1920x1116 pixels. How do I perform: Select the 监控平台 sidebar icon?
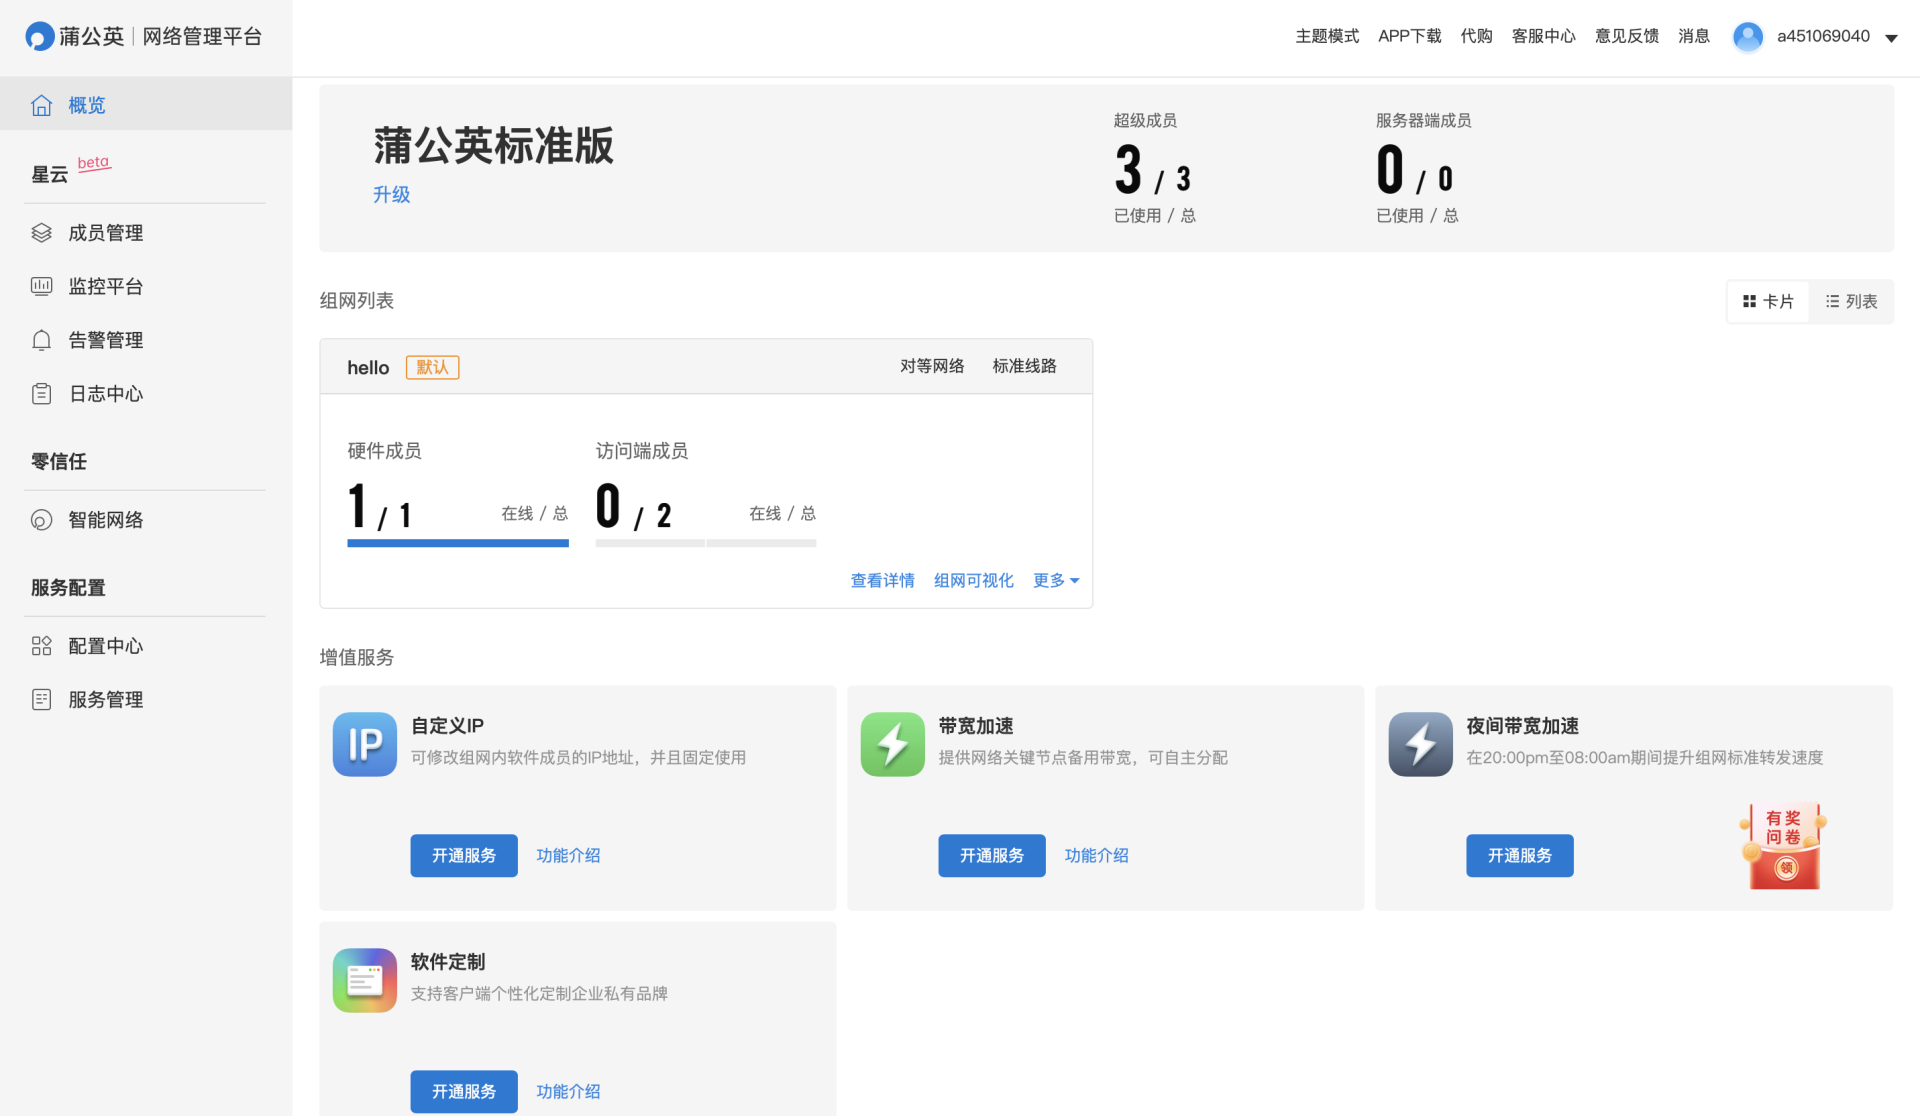(x=41, y=286)
